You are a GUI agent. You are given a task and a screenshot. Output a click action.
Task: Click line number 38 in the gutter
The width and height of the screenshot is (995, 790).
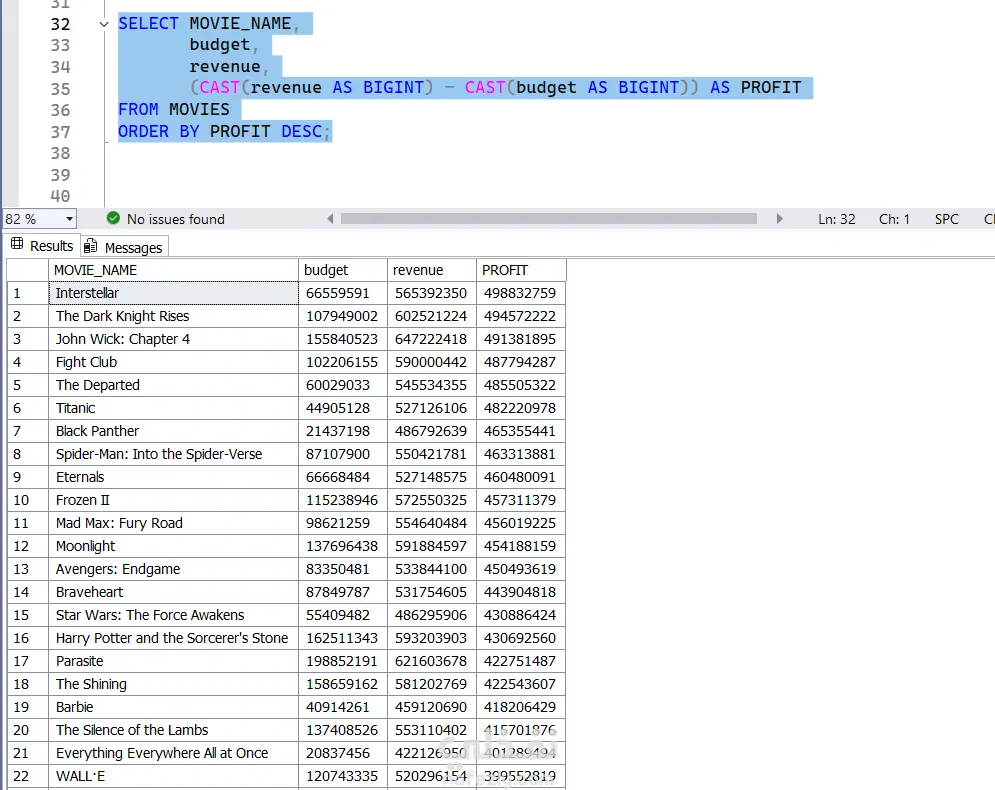(x=60, y=153)
